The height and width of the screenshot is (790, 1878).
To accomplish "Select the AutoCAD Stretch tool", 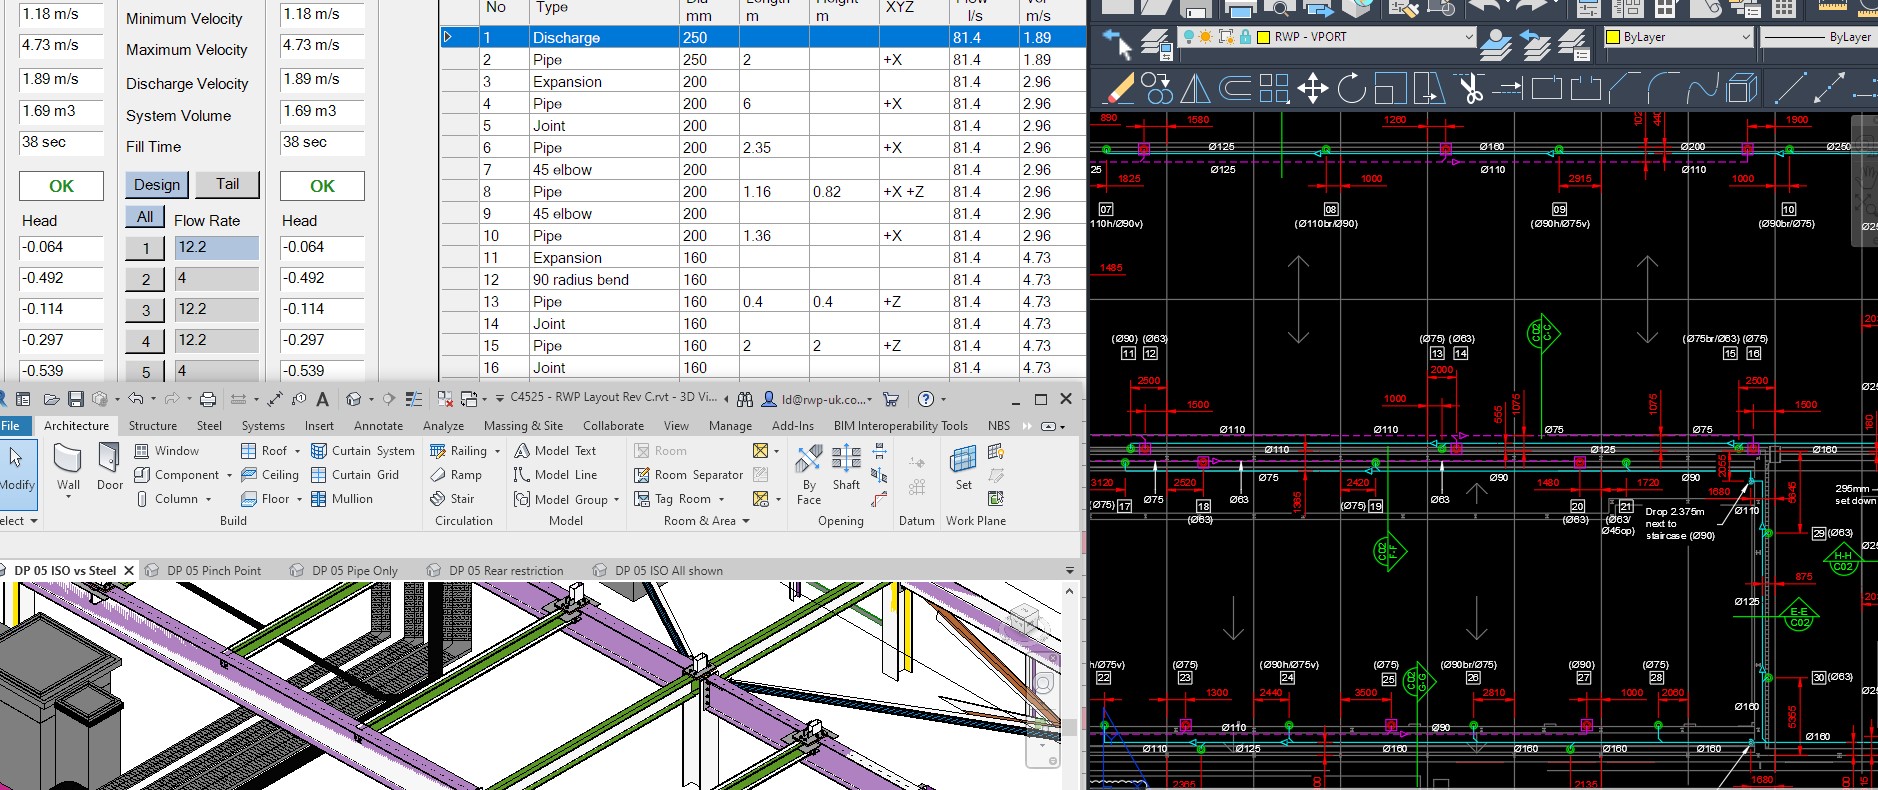I will [1430, 88].
